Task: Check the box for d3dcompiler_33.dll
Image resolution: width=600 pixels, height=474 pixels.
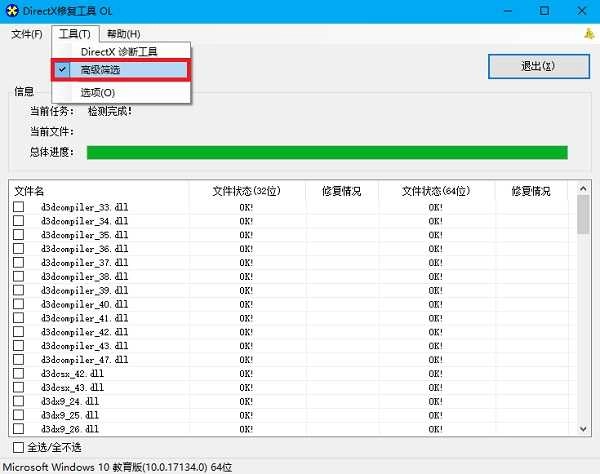Action: pos(18,207)
